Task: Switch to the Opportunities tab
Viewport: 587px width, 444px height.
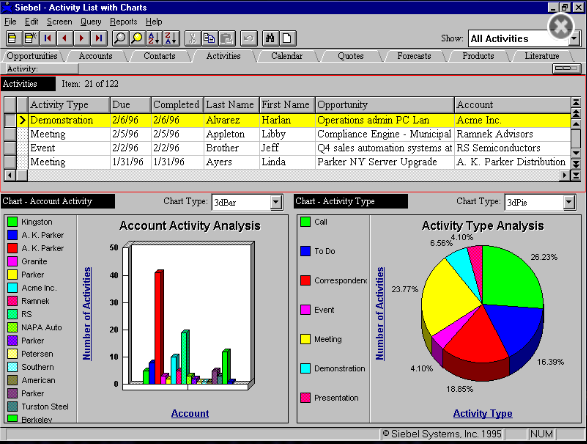Action: [x=32, y=56]
